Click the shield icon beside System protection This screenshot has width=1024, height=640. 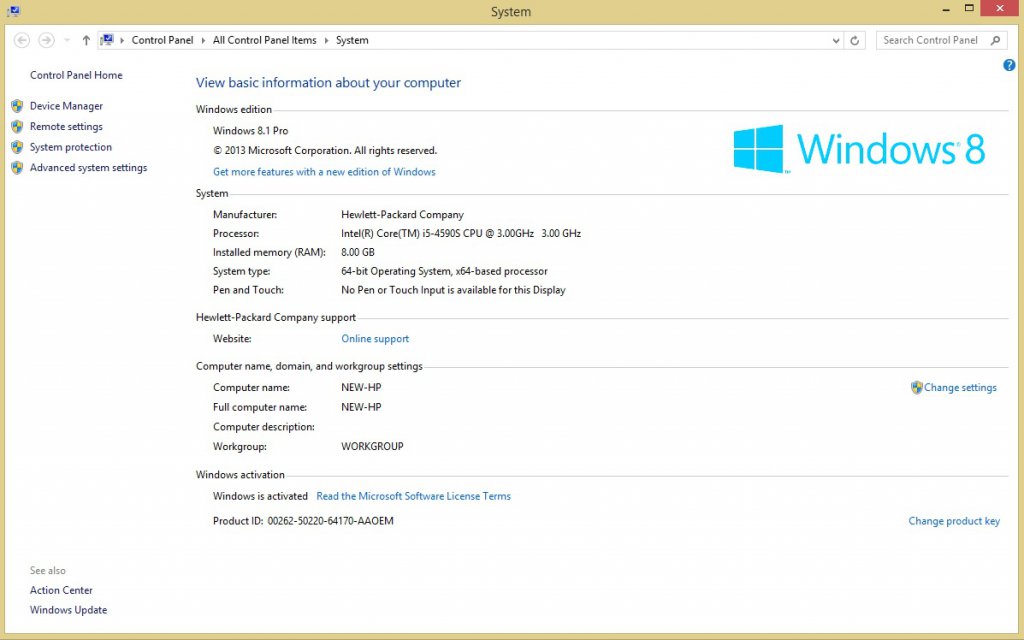pyautogui.click(x=17, y=147)
